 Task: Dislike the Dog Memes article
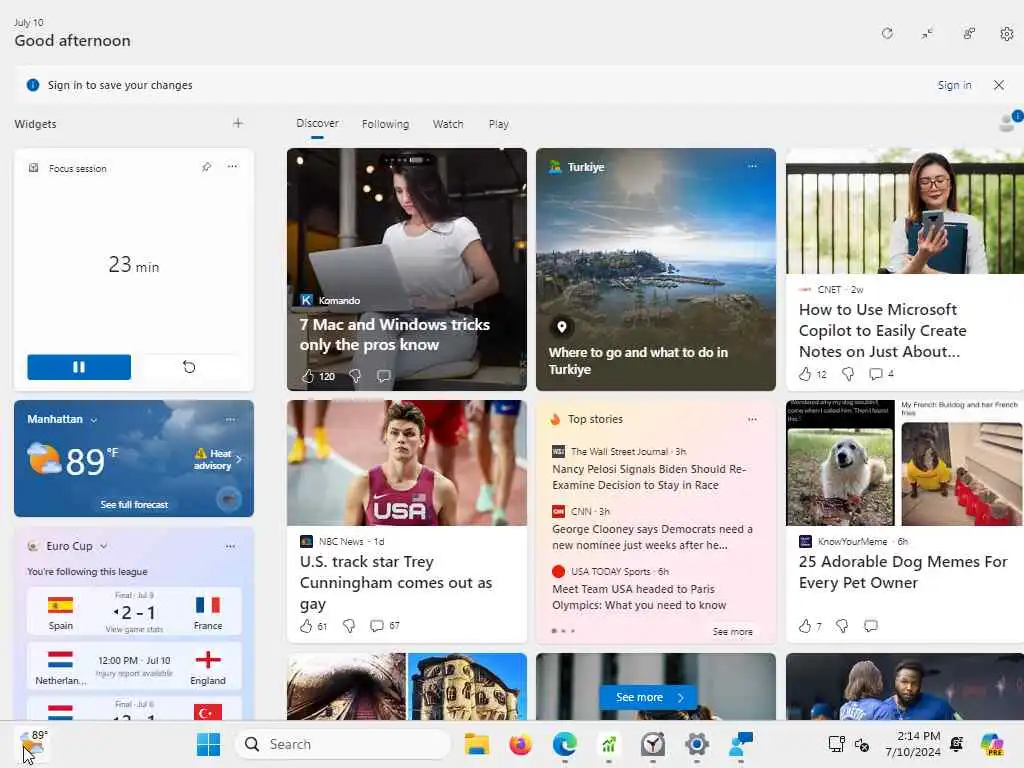coord(842,626)
